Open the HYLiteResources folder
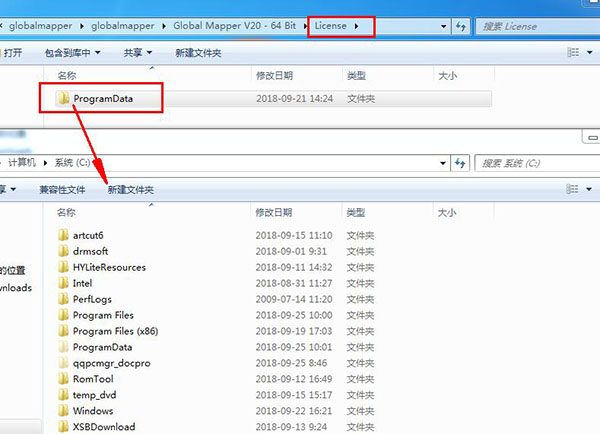The image size is (600, 434). tap(108, 267)
